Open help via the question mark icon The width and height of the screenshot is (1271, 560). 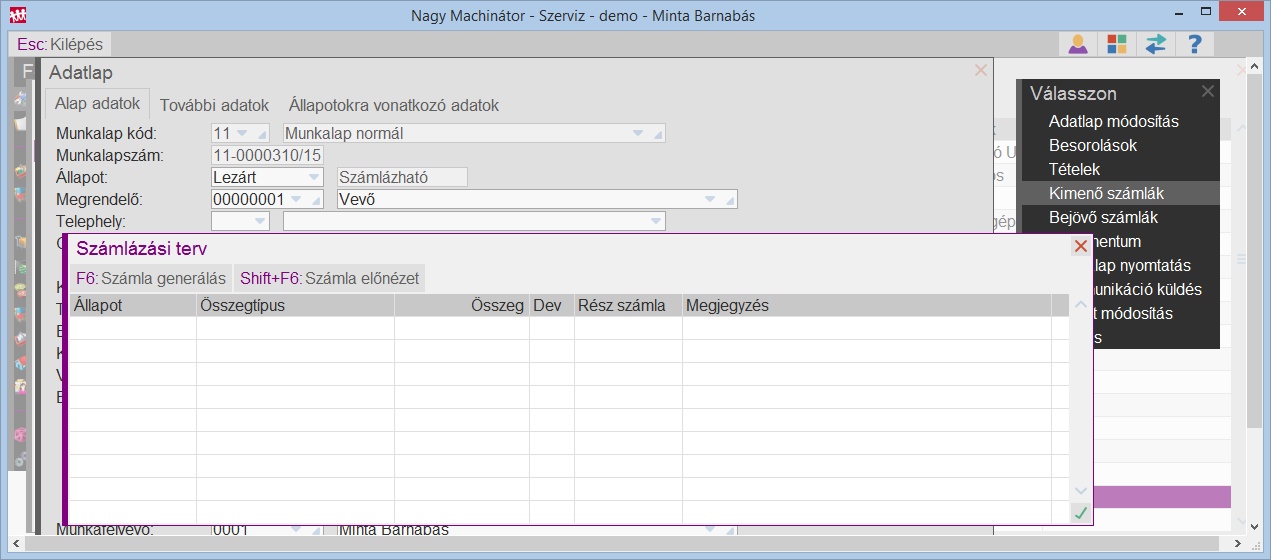click(x=1194, y=44)
